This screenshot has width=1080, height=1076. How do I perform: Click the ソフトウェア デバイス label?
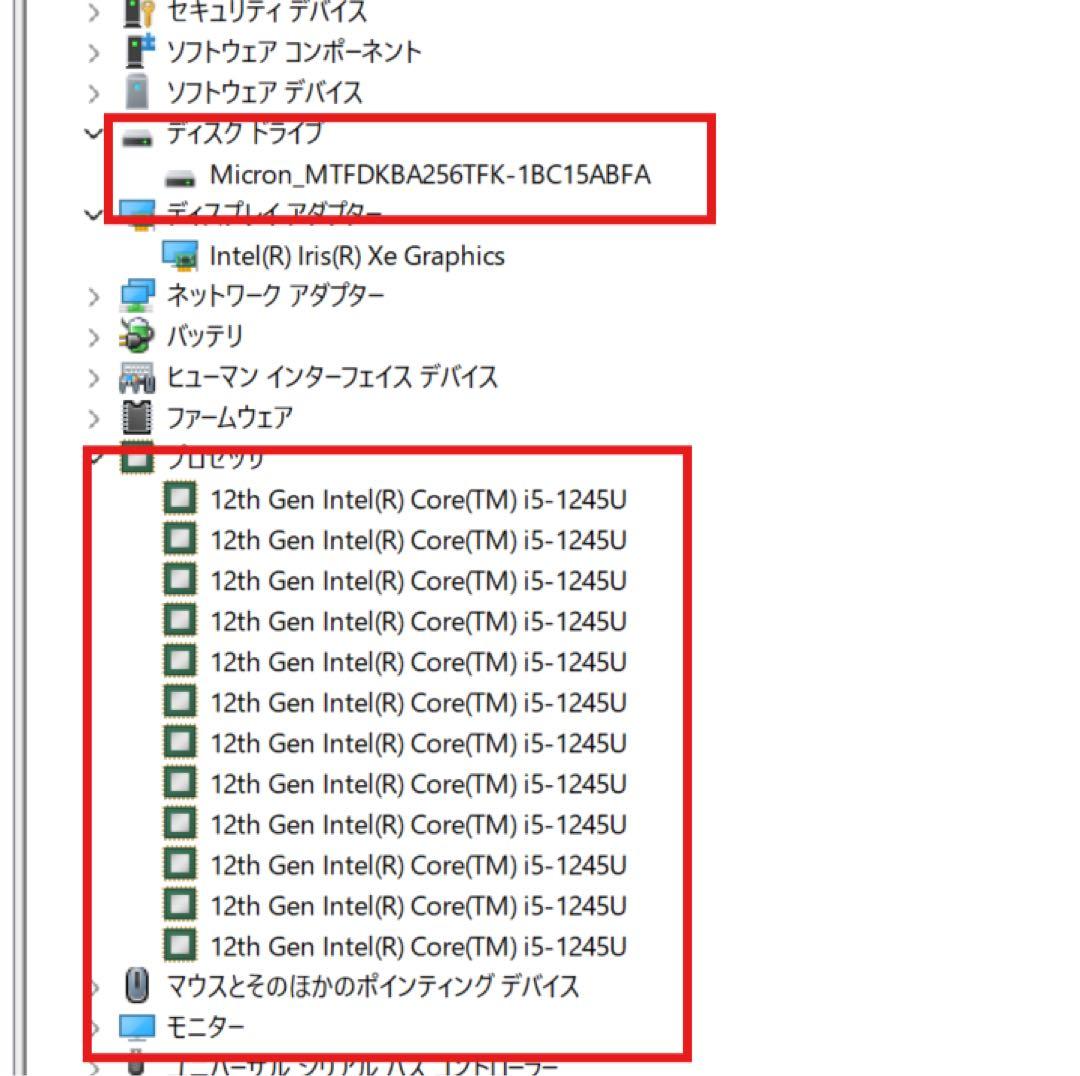tap(267, 92)
